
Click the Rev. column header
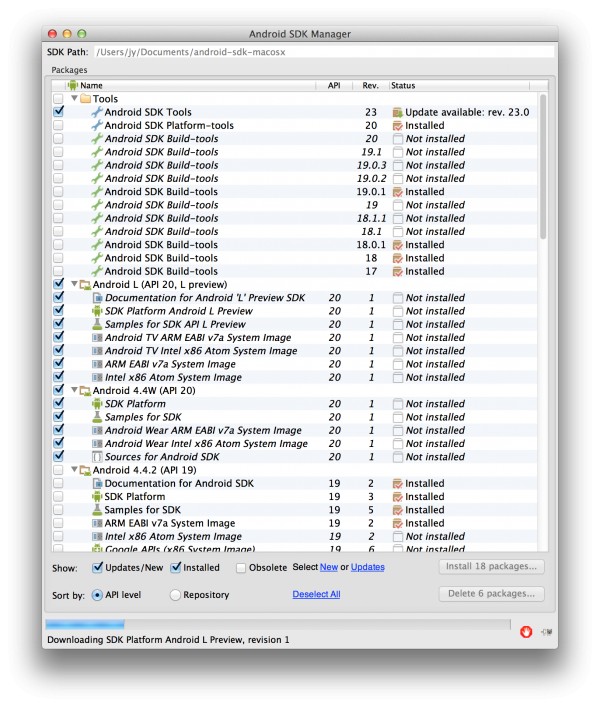coord(371,86)
